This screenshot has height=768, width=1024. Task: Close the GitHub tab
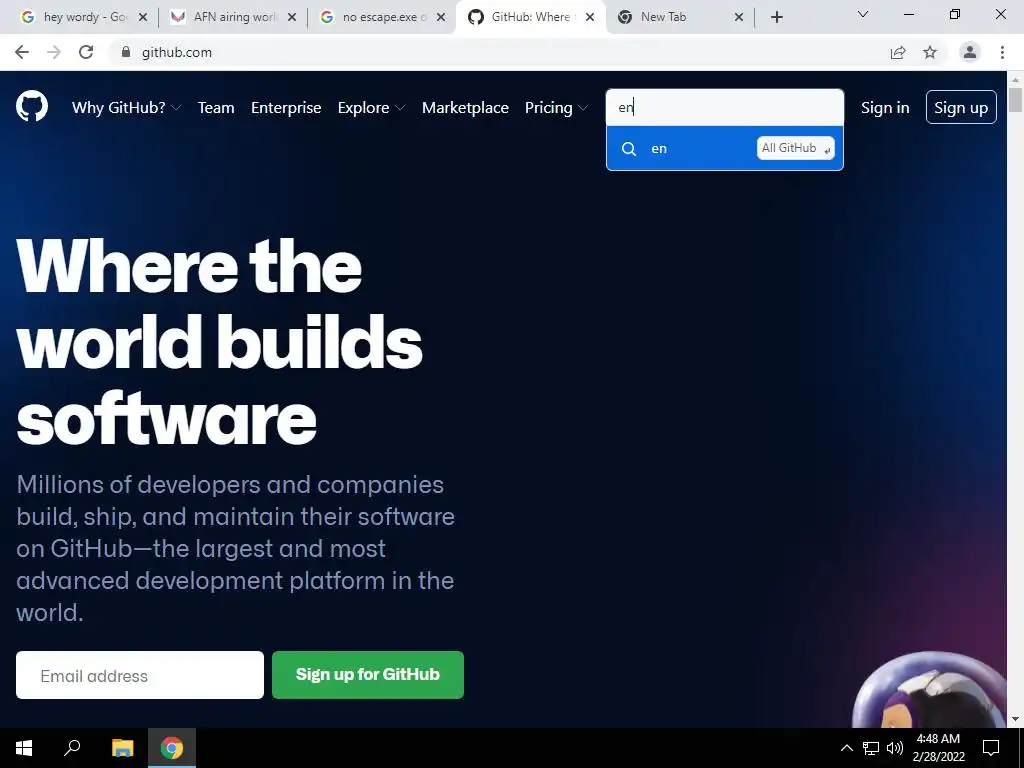590,17
